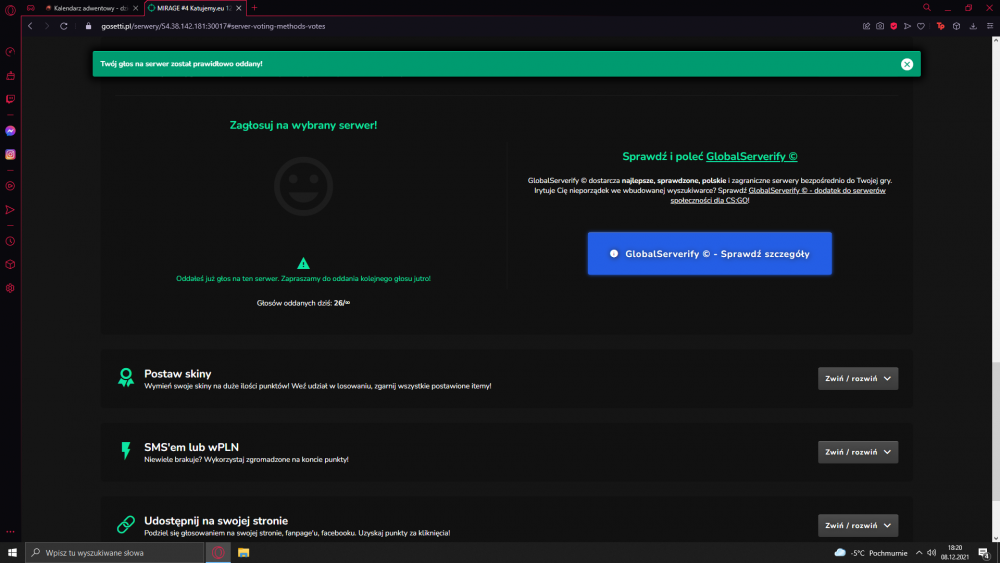Click the "Zagłosuj na wybrany serwer!" heading
The height and width of the screenshot is (563, 1000).
[304, 125]
